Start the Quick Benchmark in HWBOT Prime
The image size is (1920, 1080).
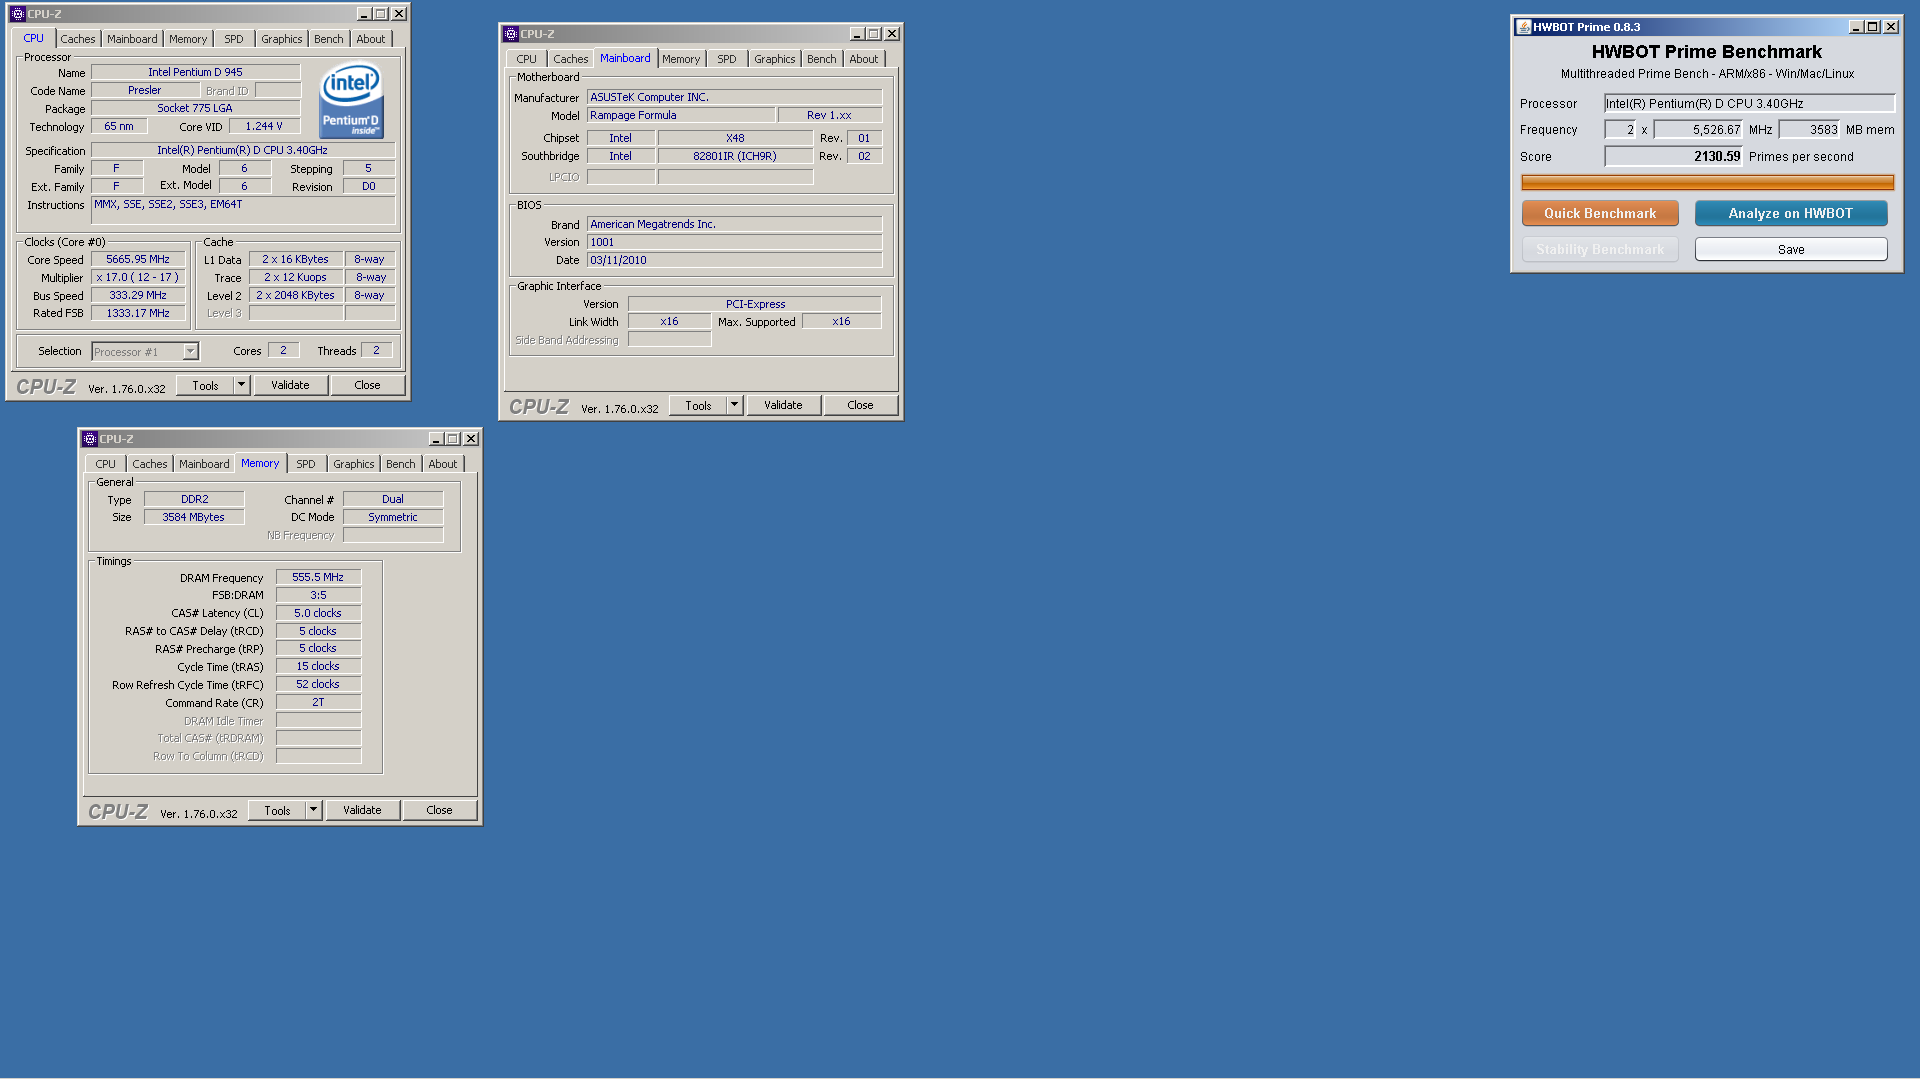pos(1600,213)
